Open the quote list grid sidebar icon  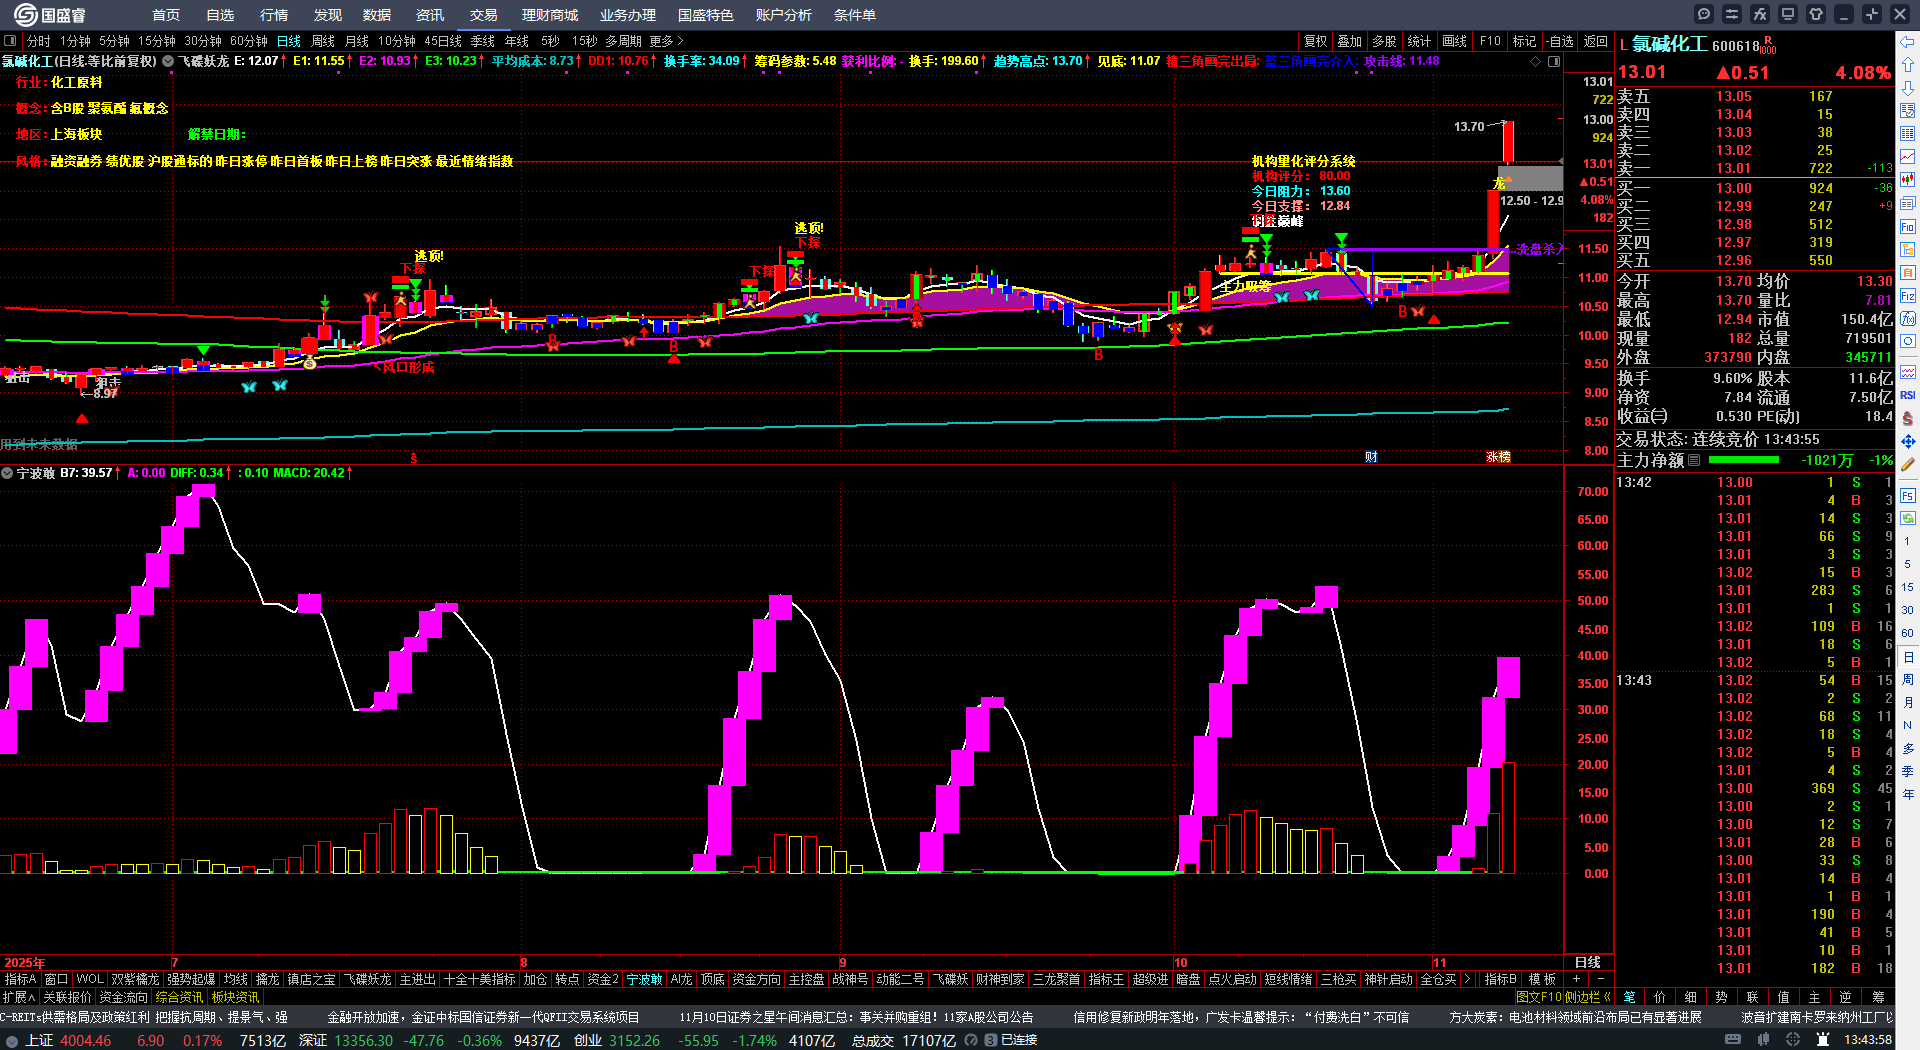1908,134
